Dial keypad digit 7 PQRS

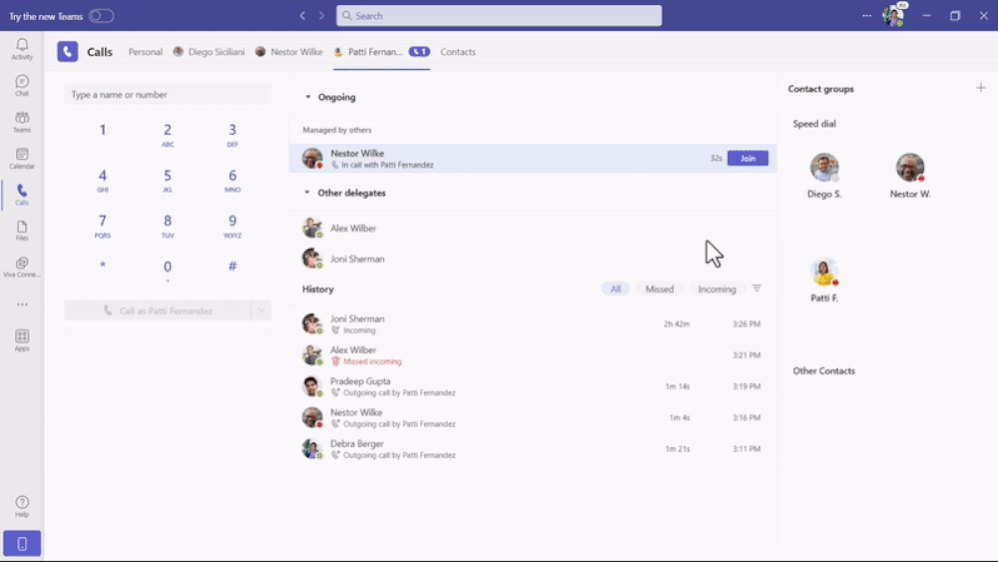click(x=102, y=225)
